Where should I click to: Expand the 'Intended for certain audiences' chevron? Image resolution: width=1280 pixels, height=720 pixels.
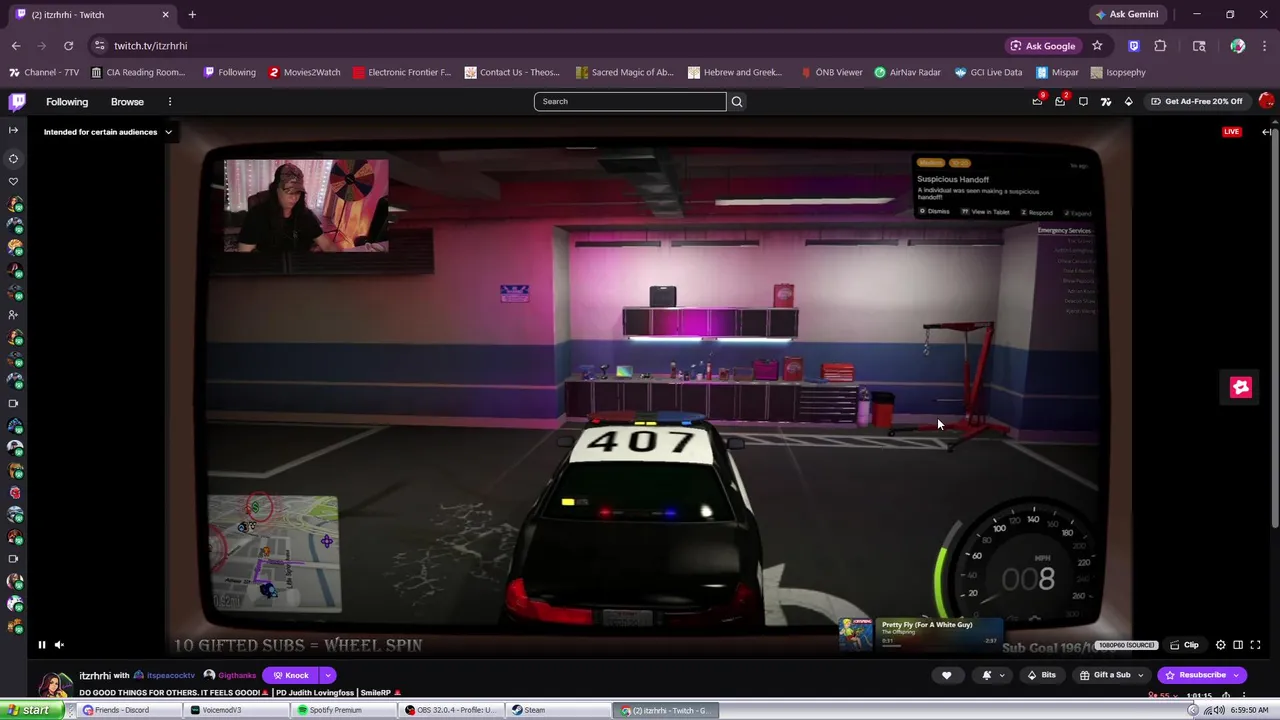click(168, 132)
